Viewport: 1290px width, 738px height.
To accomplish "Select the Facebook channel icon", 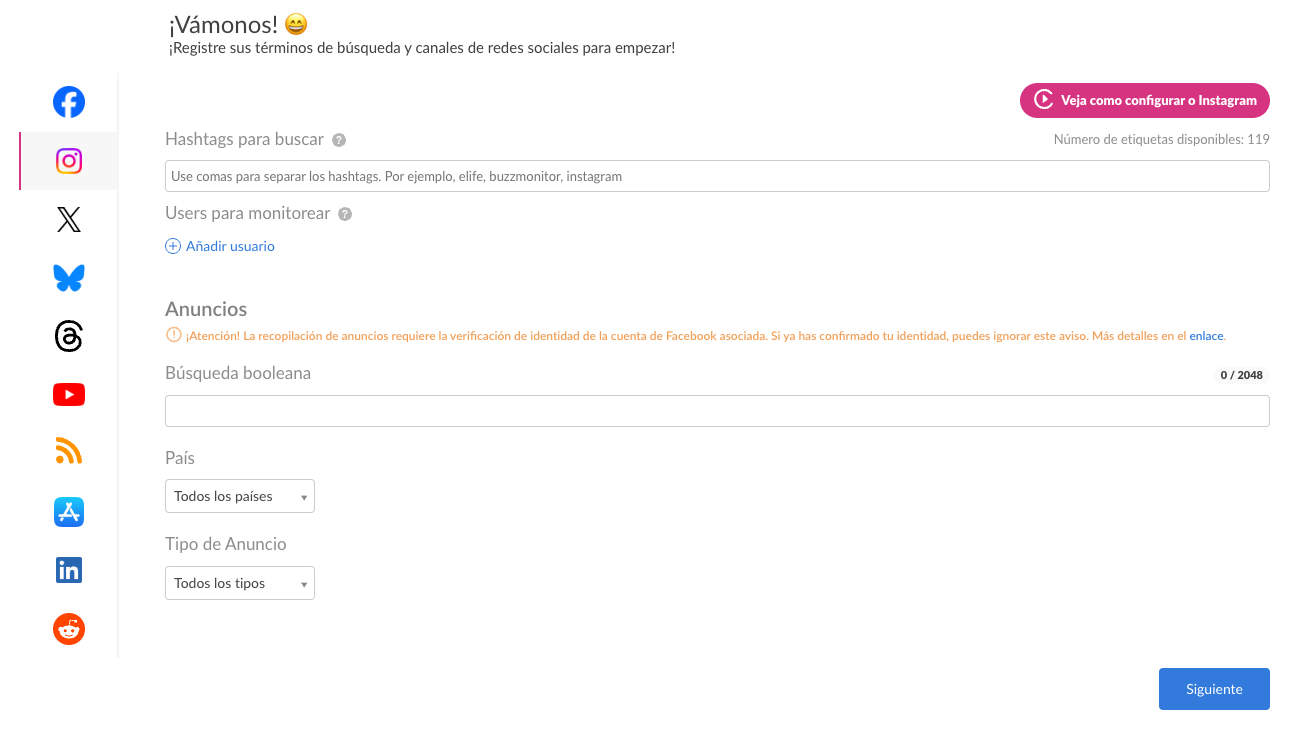I will coord(69,102).
